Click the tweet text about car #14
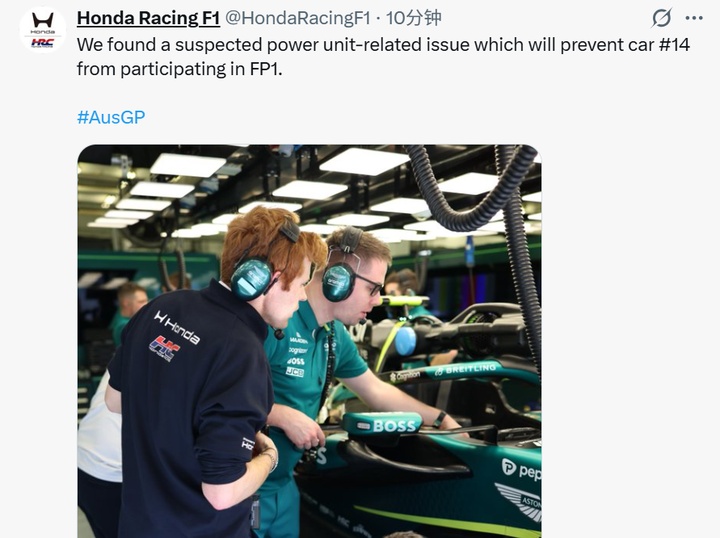 click(x=383, y=57)
